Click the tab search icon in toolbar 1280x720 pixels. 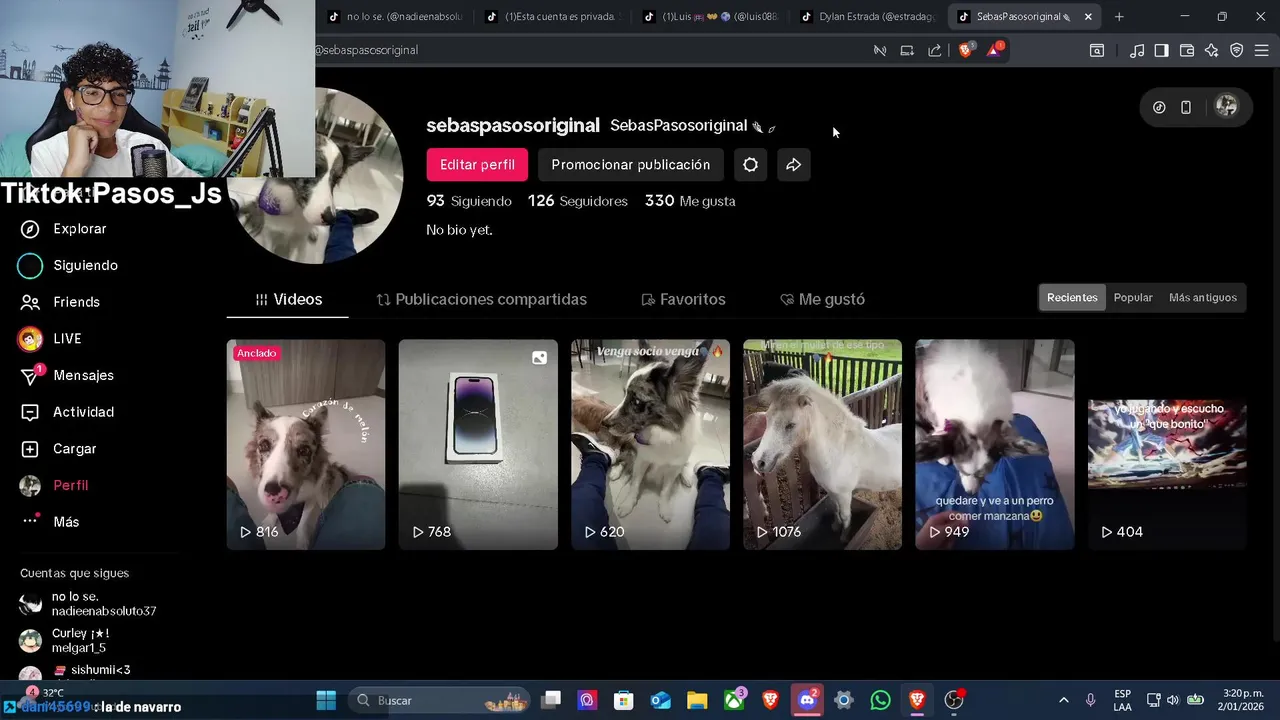(x=1097, y=50)
